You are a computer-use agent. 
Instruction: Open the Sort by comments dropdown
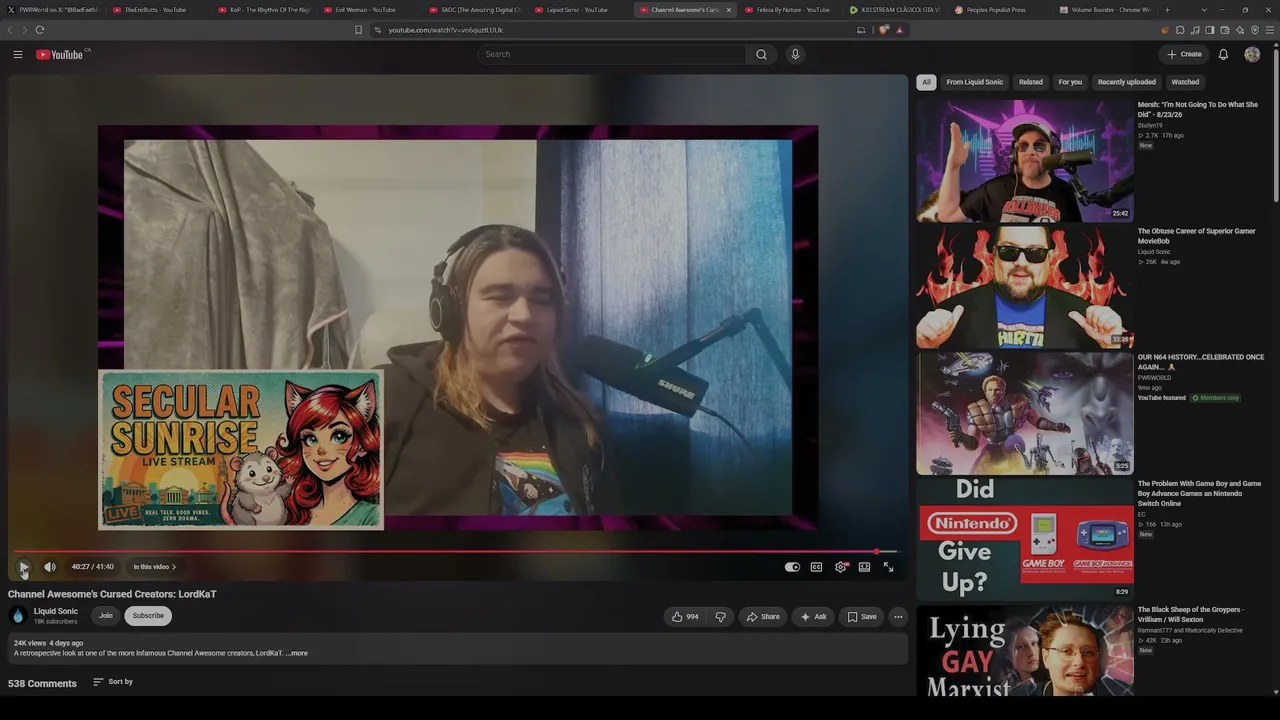[113, 682]
